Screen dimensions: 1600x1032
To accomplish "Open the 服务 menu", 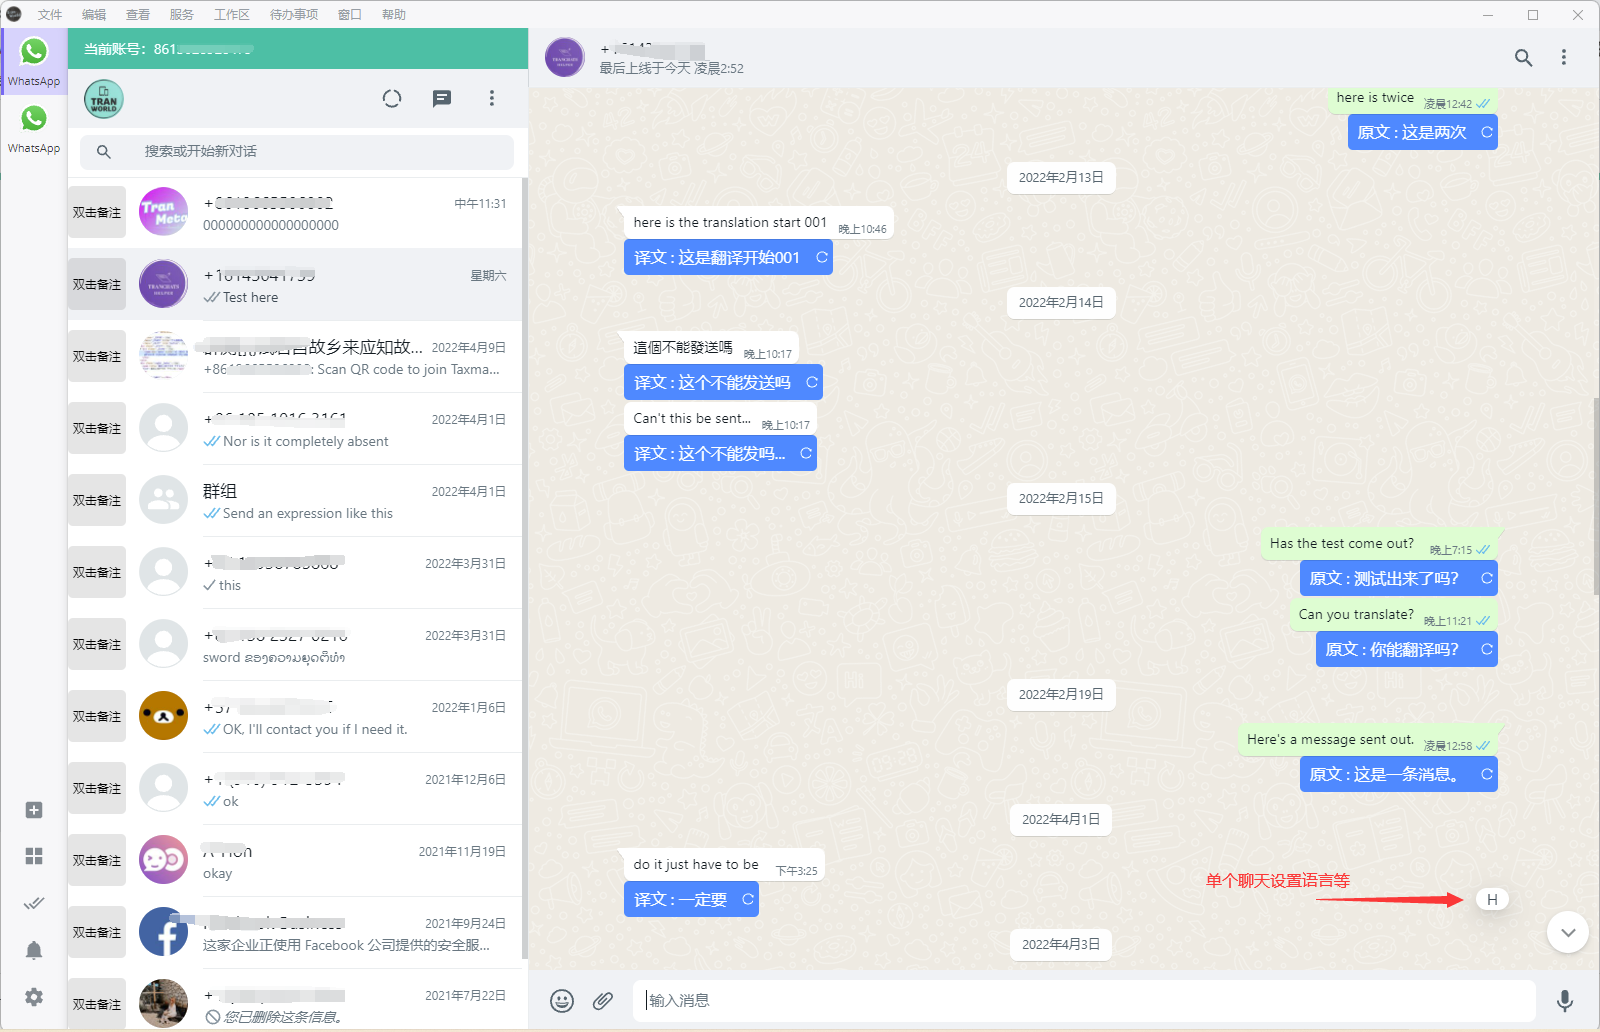I will point(181,14).
